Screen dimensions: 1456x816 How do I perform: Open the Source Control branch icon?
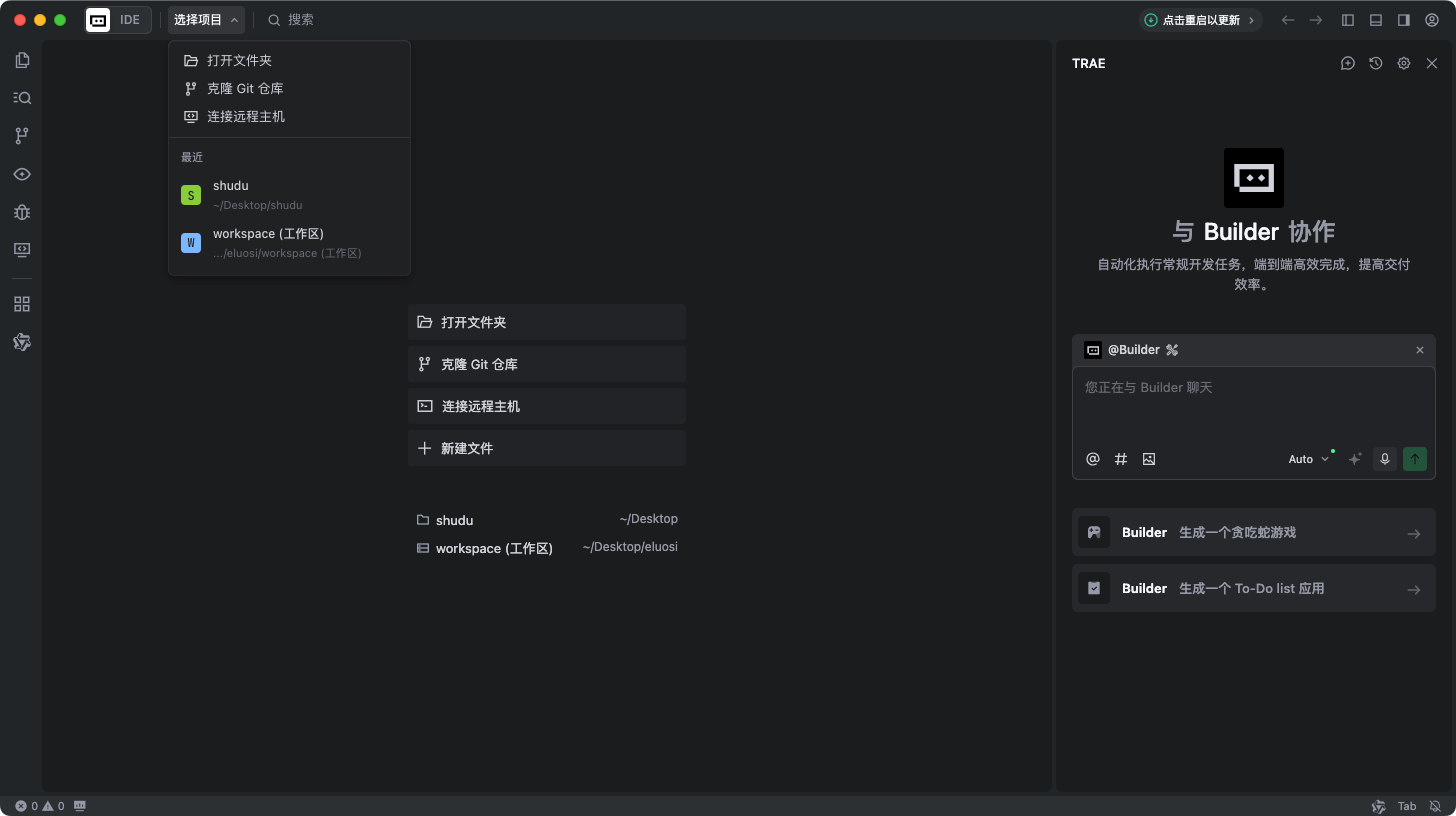pos(22,136)
